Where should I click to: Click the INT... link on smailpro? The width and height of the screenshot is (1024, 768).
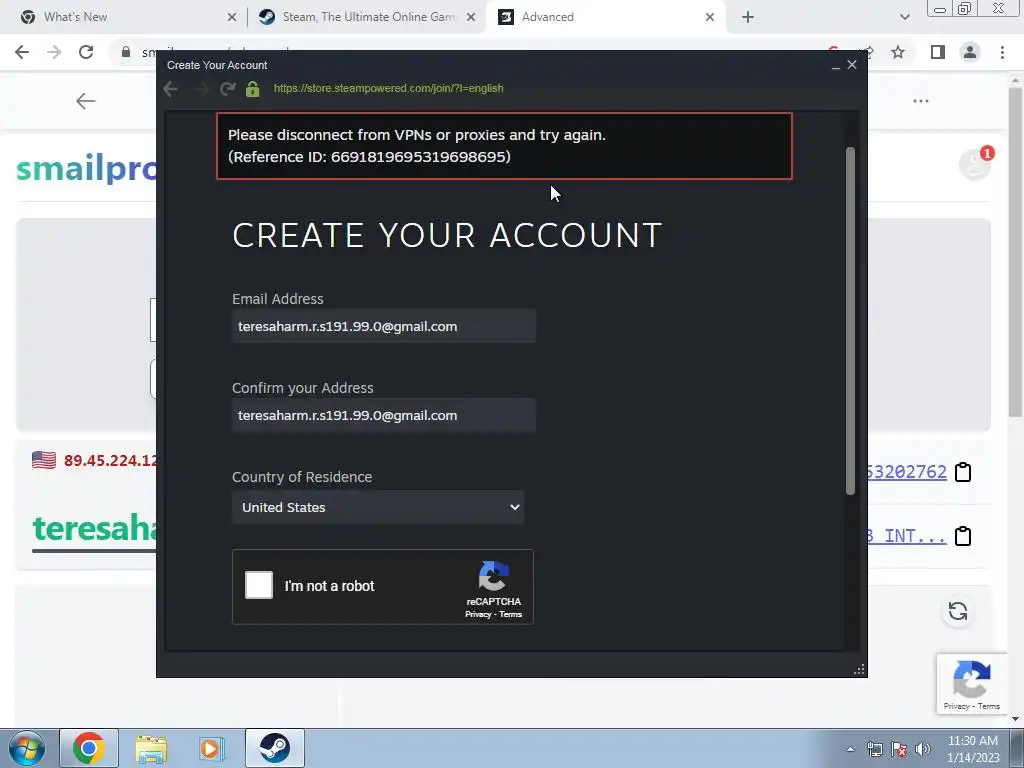point(907,536)
